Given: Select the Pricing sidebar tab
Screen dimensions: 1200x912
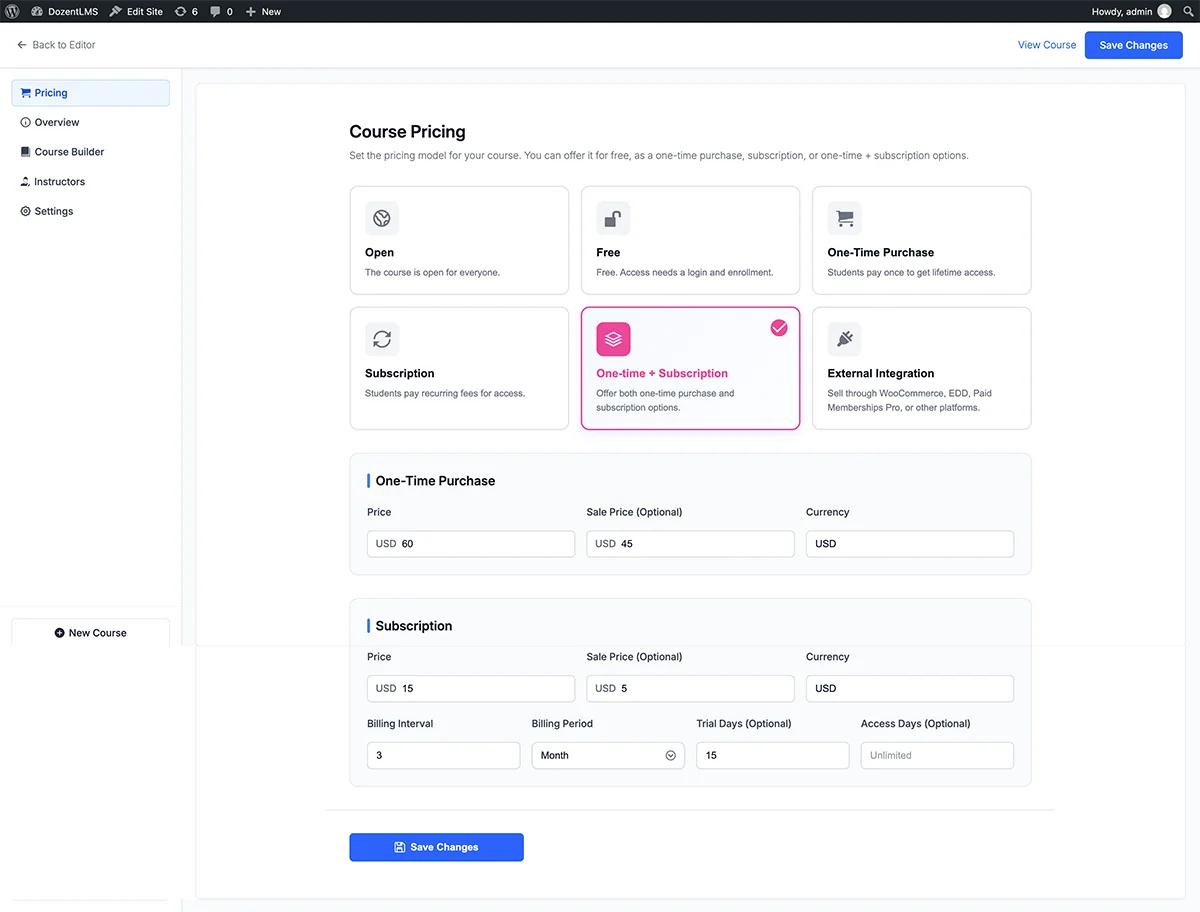Looking at the screenshot, I should (x=90, y=93).
